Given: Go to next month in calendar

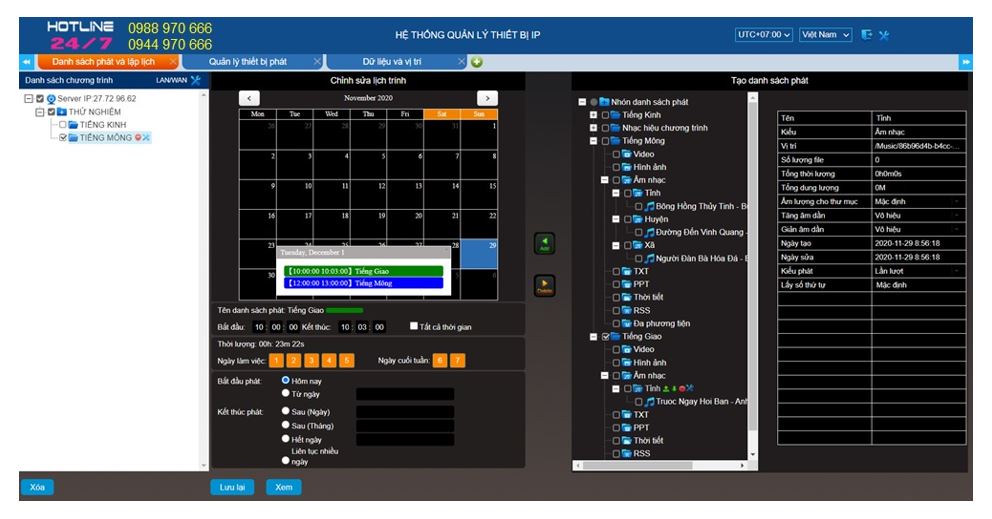Looking at the screenshot, I should [486, 98].
